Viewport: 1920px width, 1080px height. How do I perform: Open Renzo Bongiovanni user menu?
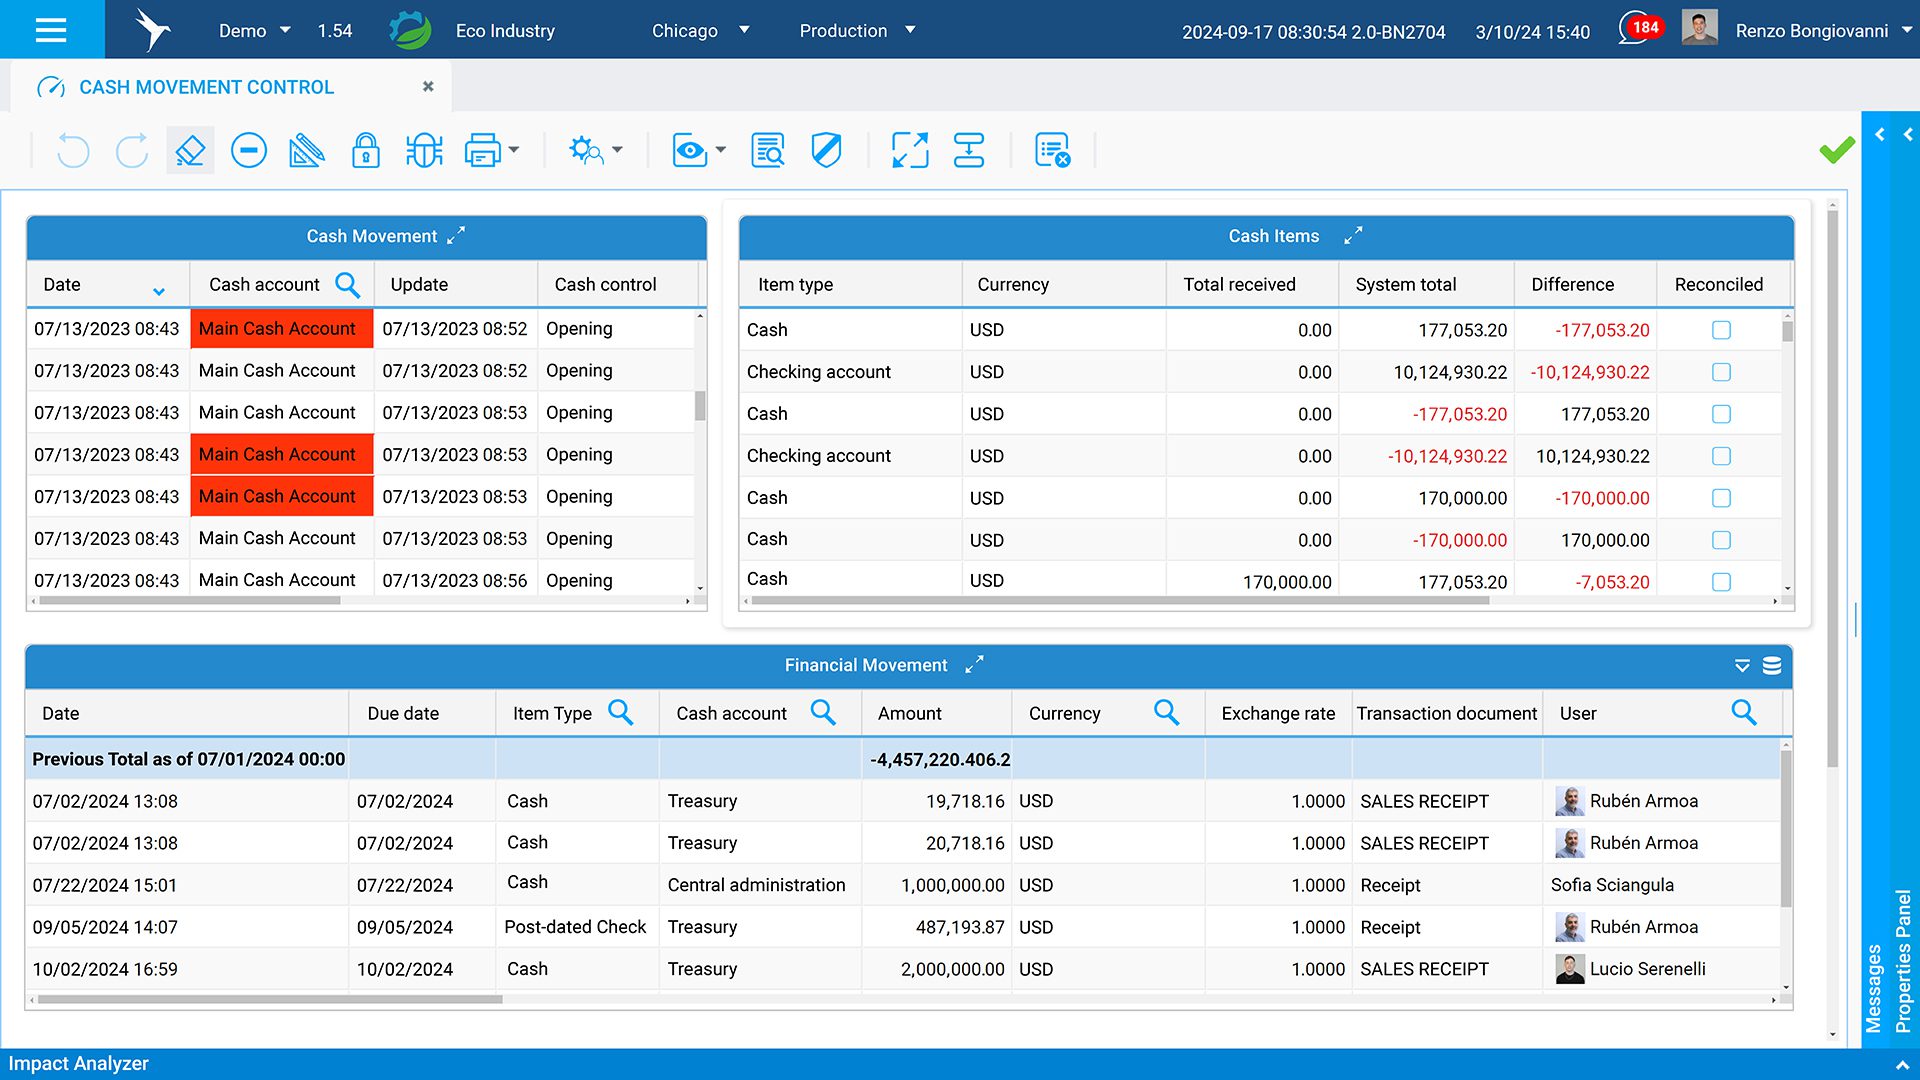click(x=1811, y=30)
